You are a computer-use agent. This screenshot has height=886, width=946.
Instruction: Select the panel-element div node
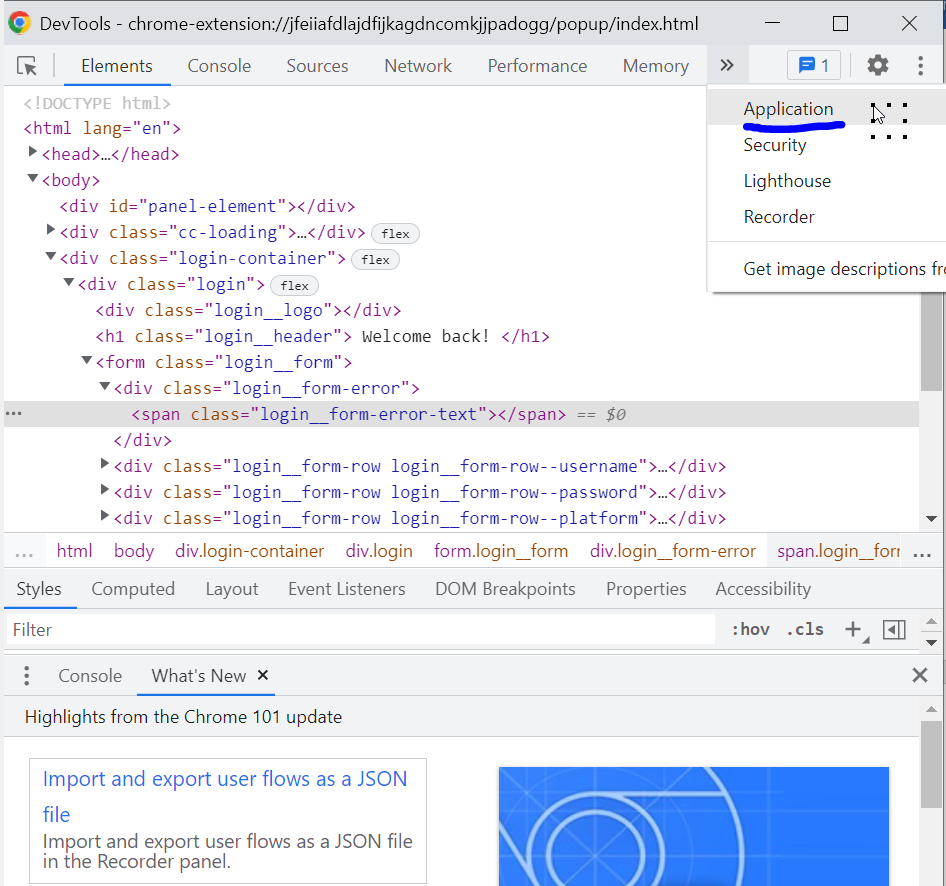[207, 206]
